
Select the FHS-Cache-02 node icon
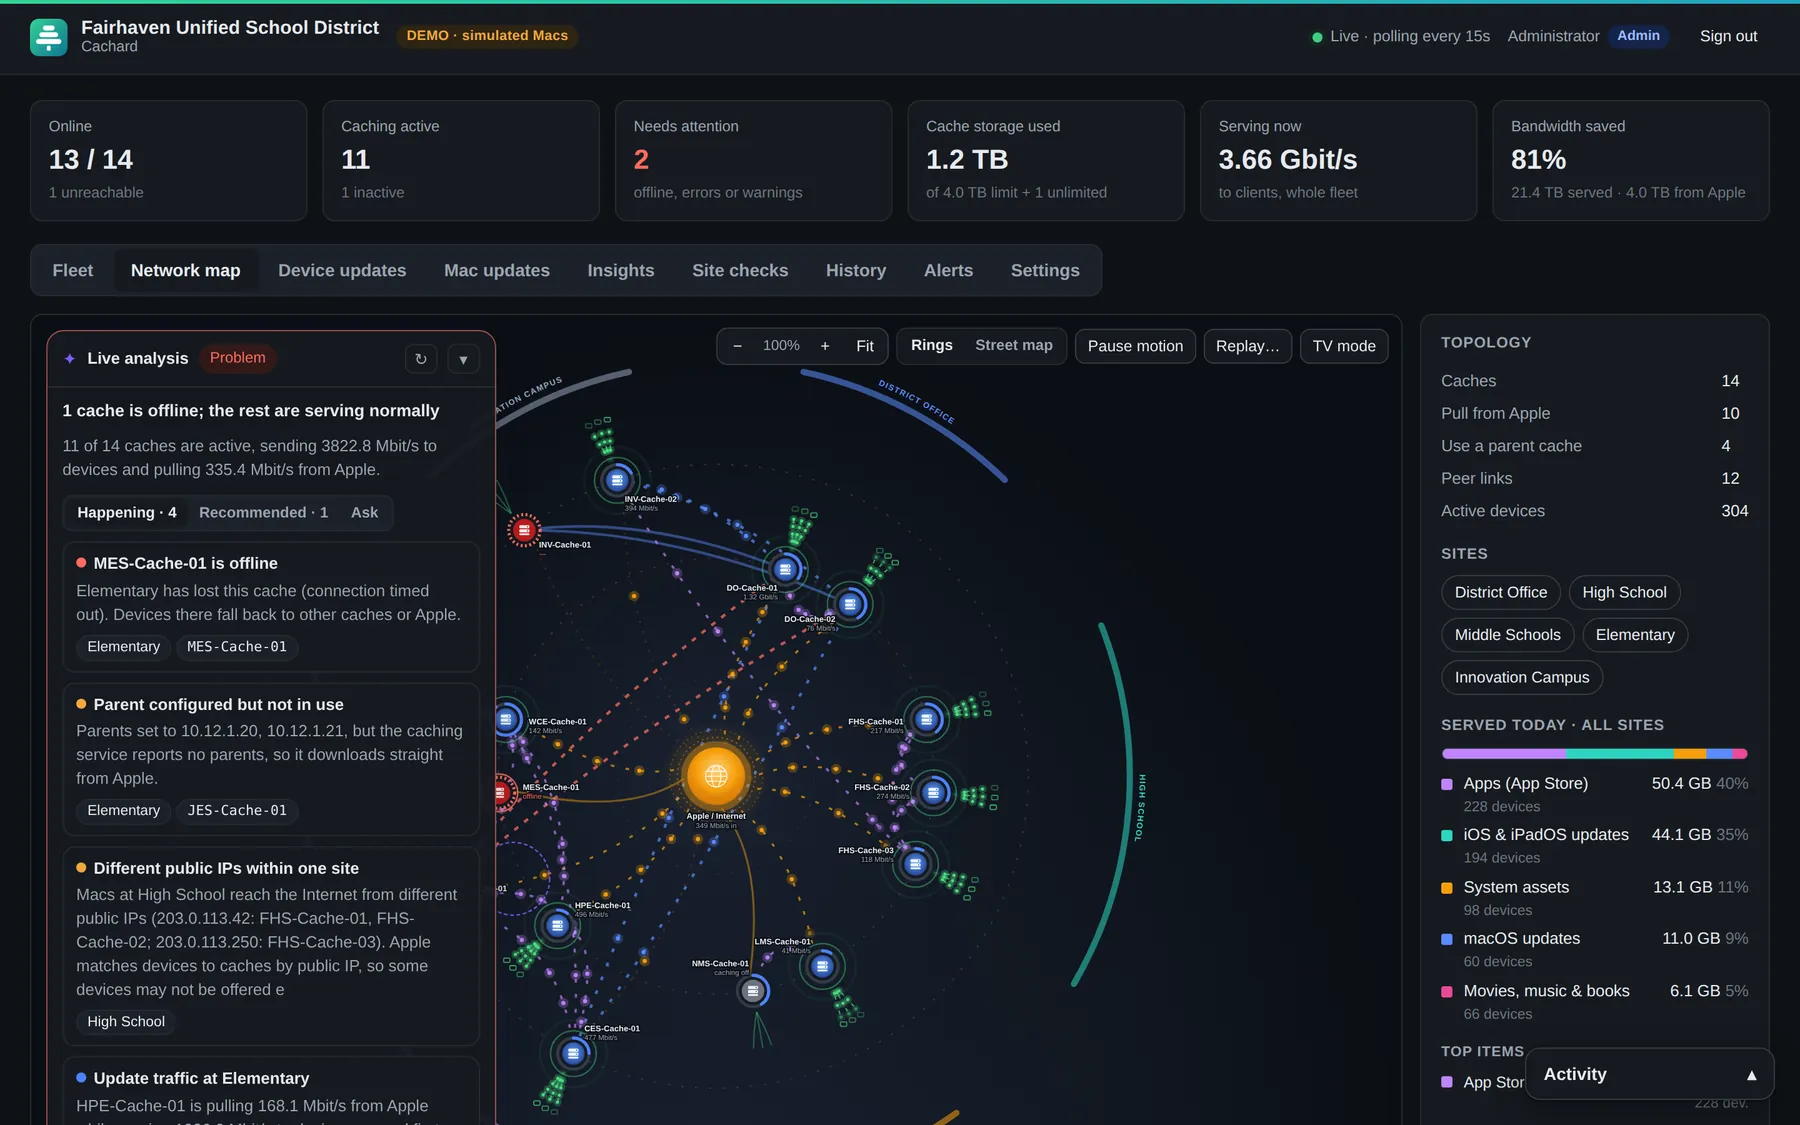click(933, 793)
